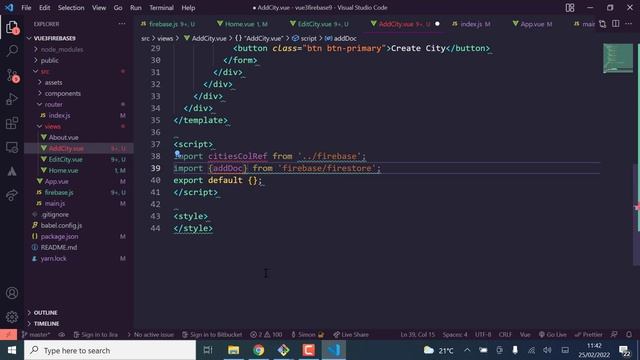Open Explorer more actions ellipsis
The image size is (640, 360).
tap(122, 24)
